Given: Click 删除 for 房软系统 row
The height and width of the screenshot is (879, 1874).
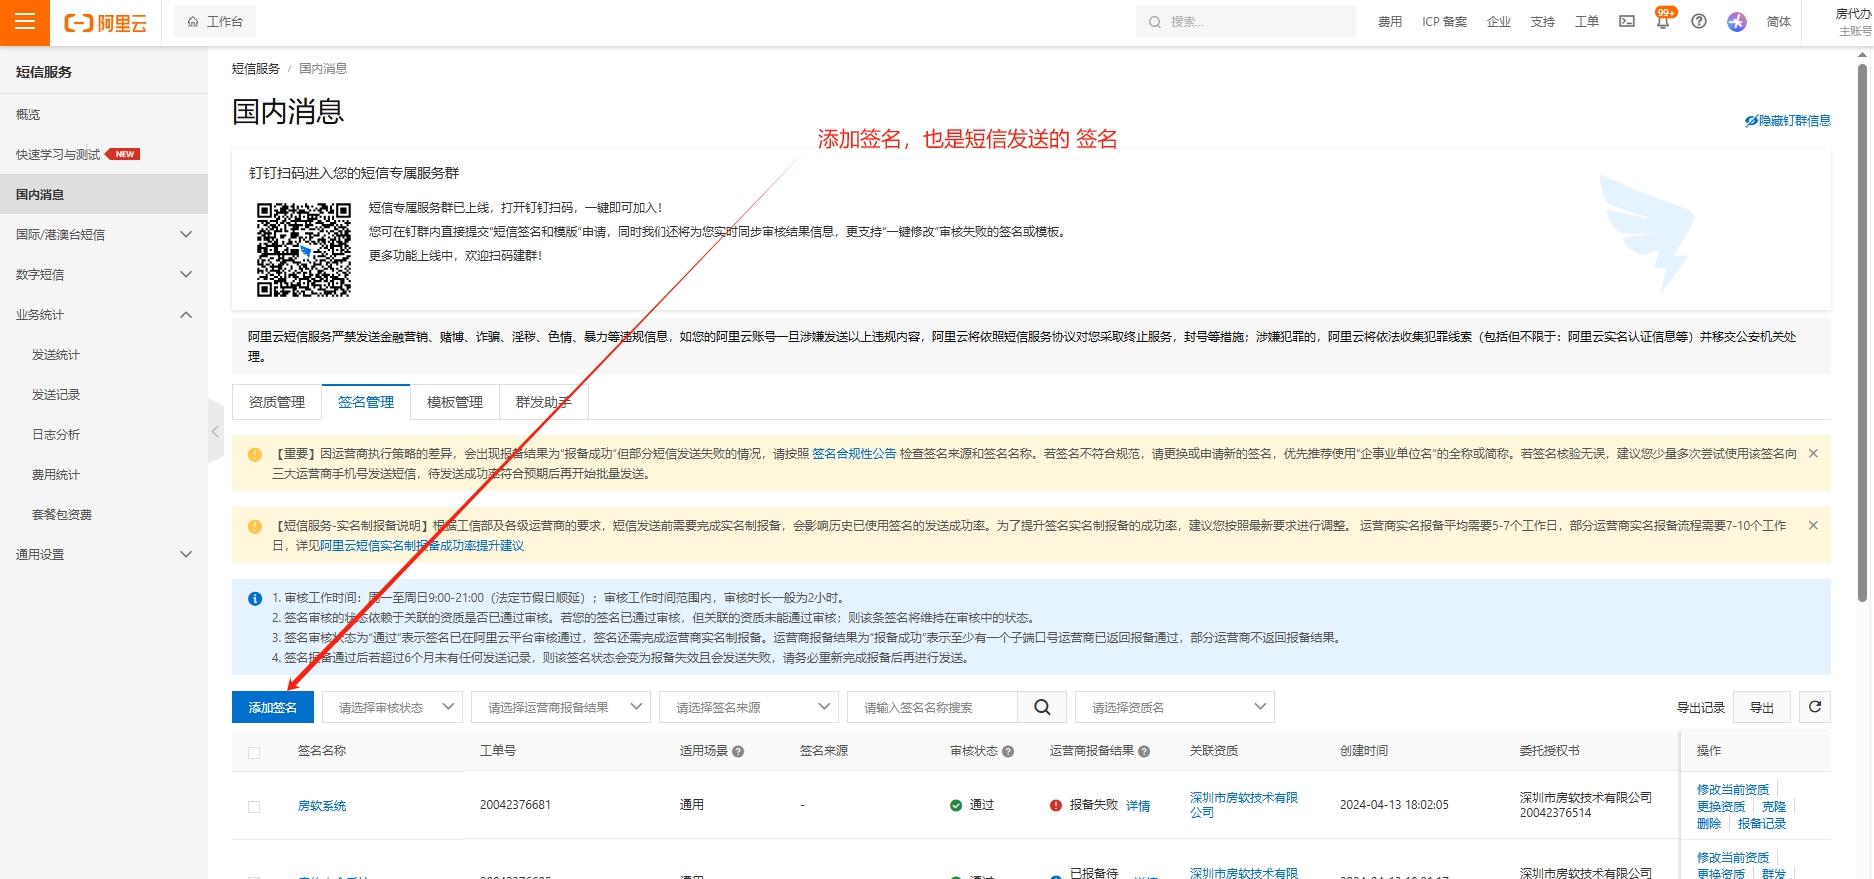Looking at the screenshot, I should click(x=1709, y=823).
